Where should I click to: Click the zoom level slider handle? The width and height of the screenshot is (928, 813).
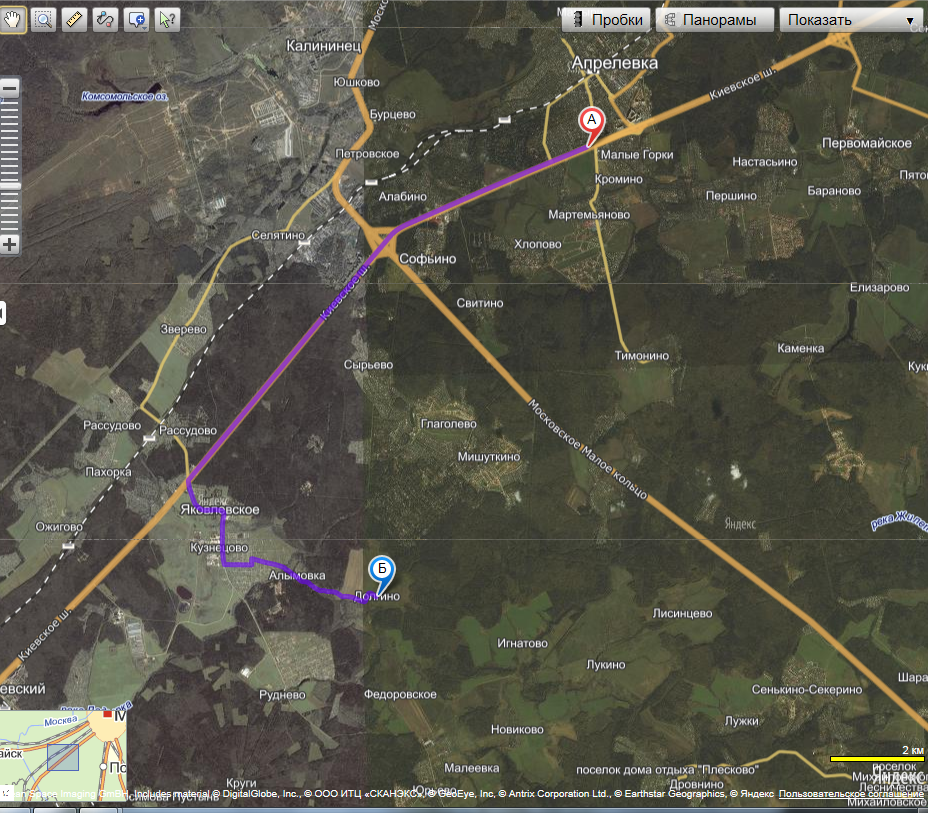[x=10, y=185]
